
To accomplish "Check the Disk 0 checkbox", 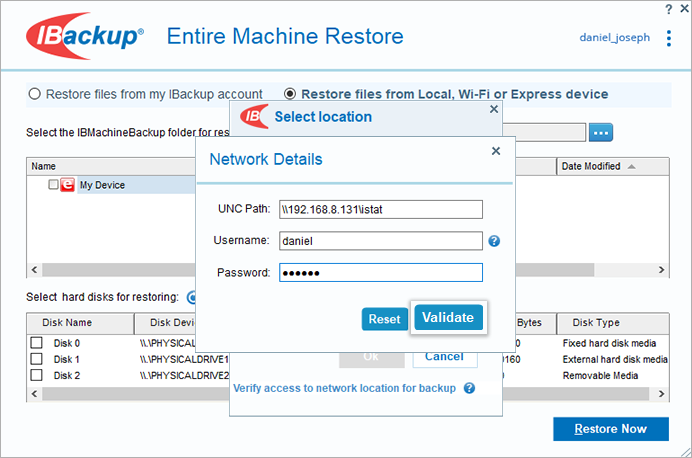I will [x=37, y=343].
